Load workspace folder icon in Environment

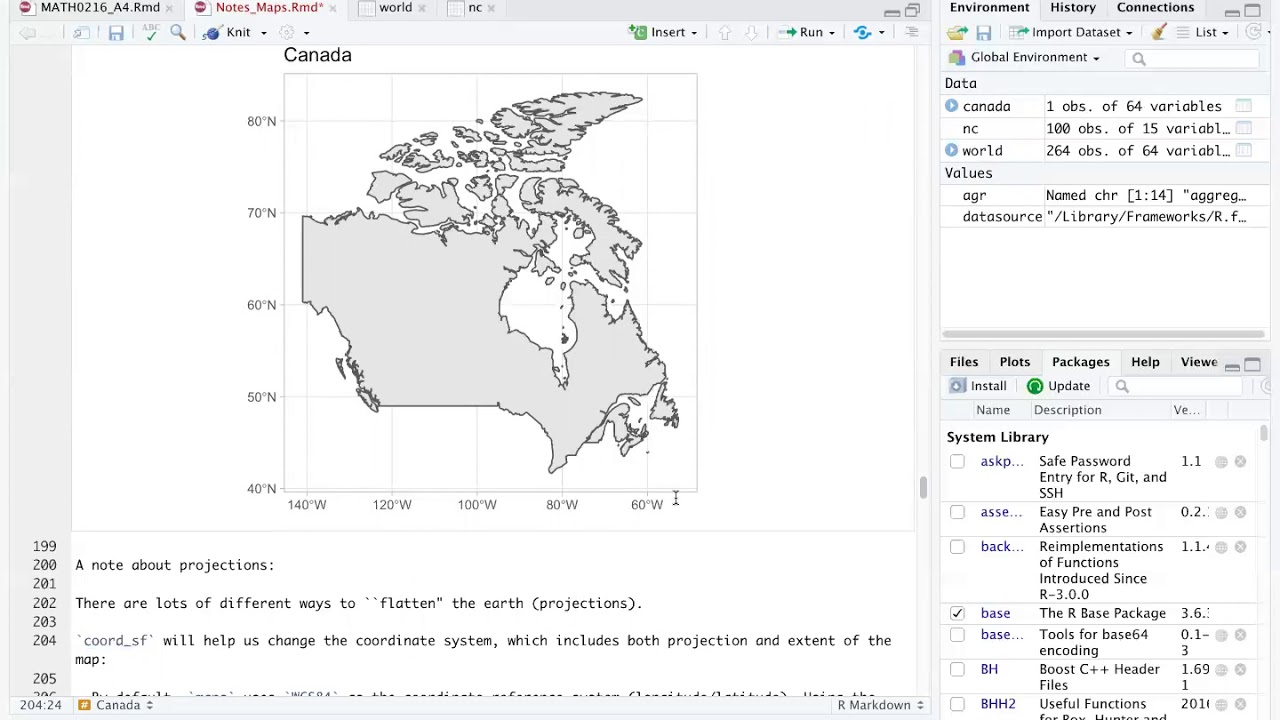click(958, 33)
